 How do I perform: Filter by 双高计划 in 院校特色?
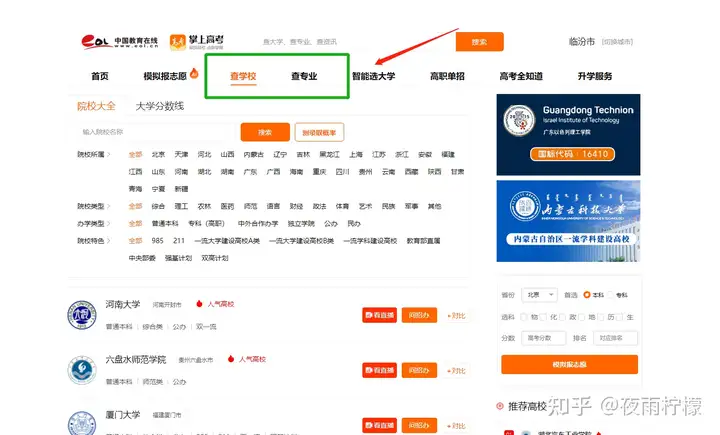coord(214,258)
